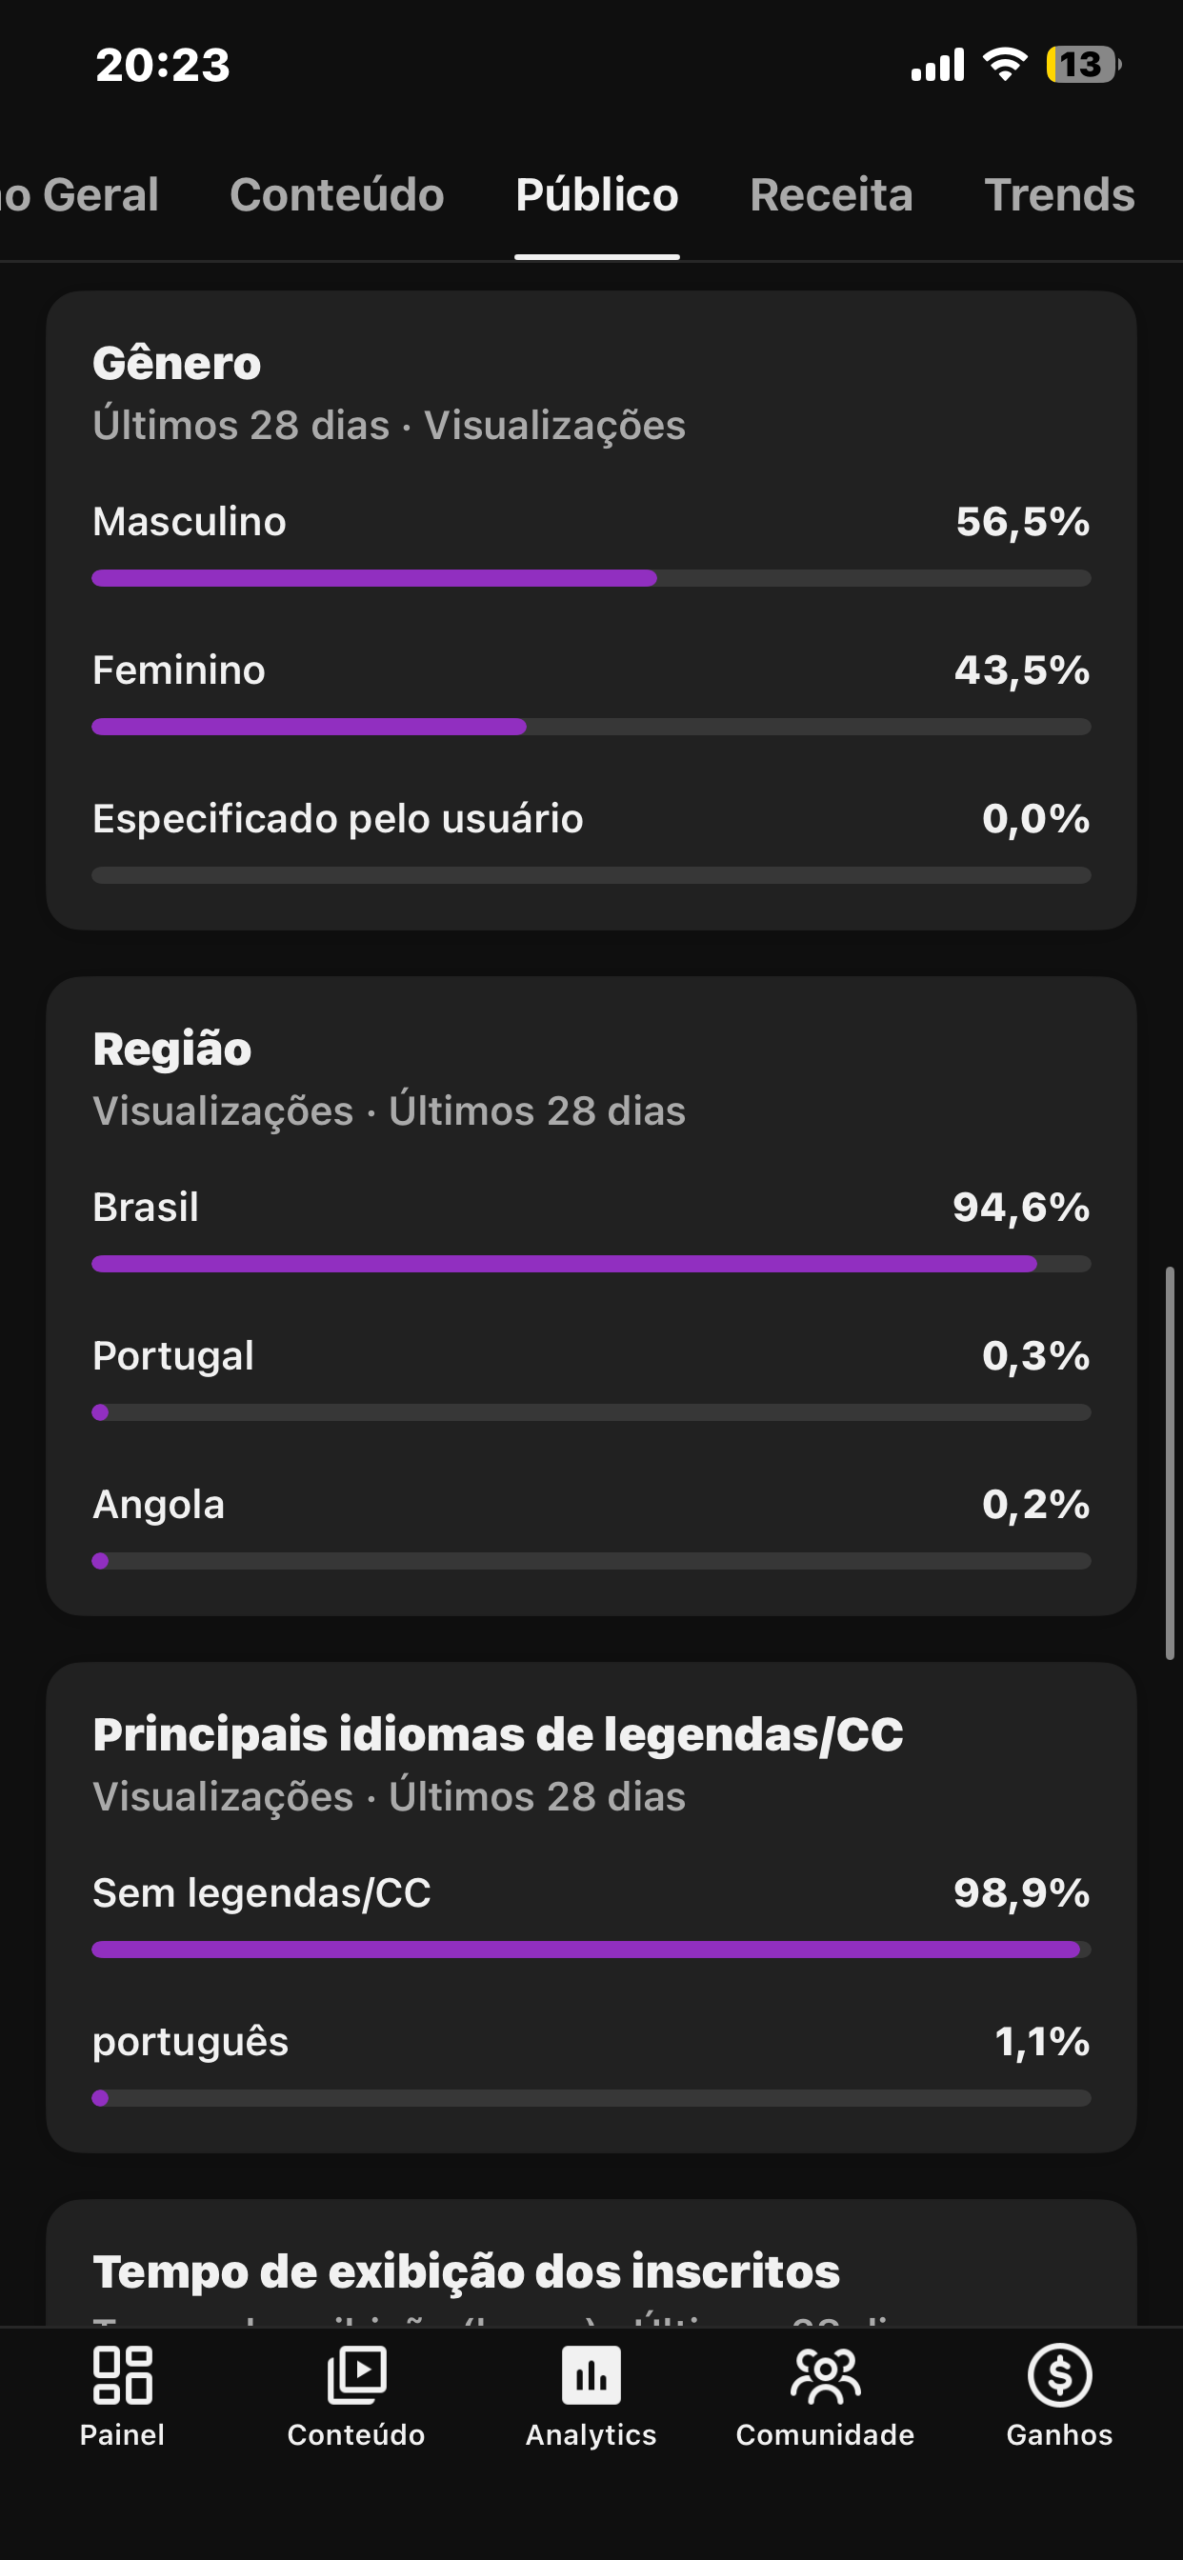Tap the Ganhos dollar icon
The width and height of the screenshot is (1183, 2560).
1059,2376
